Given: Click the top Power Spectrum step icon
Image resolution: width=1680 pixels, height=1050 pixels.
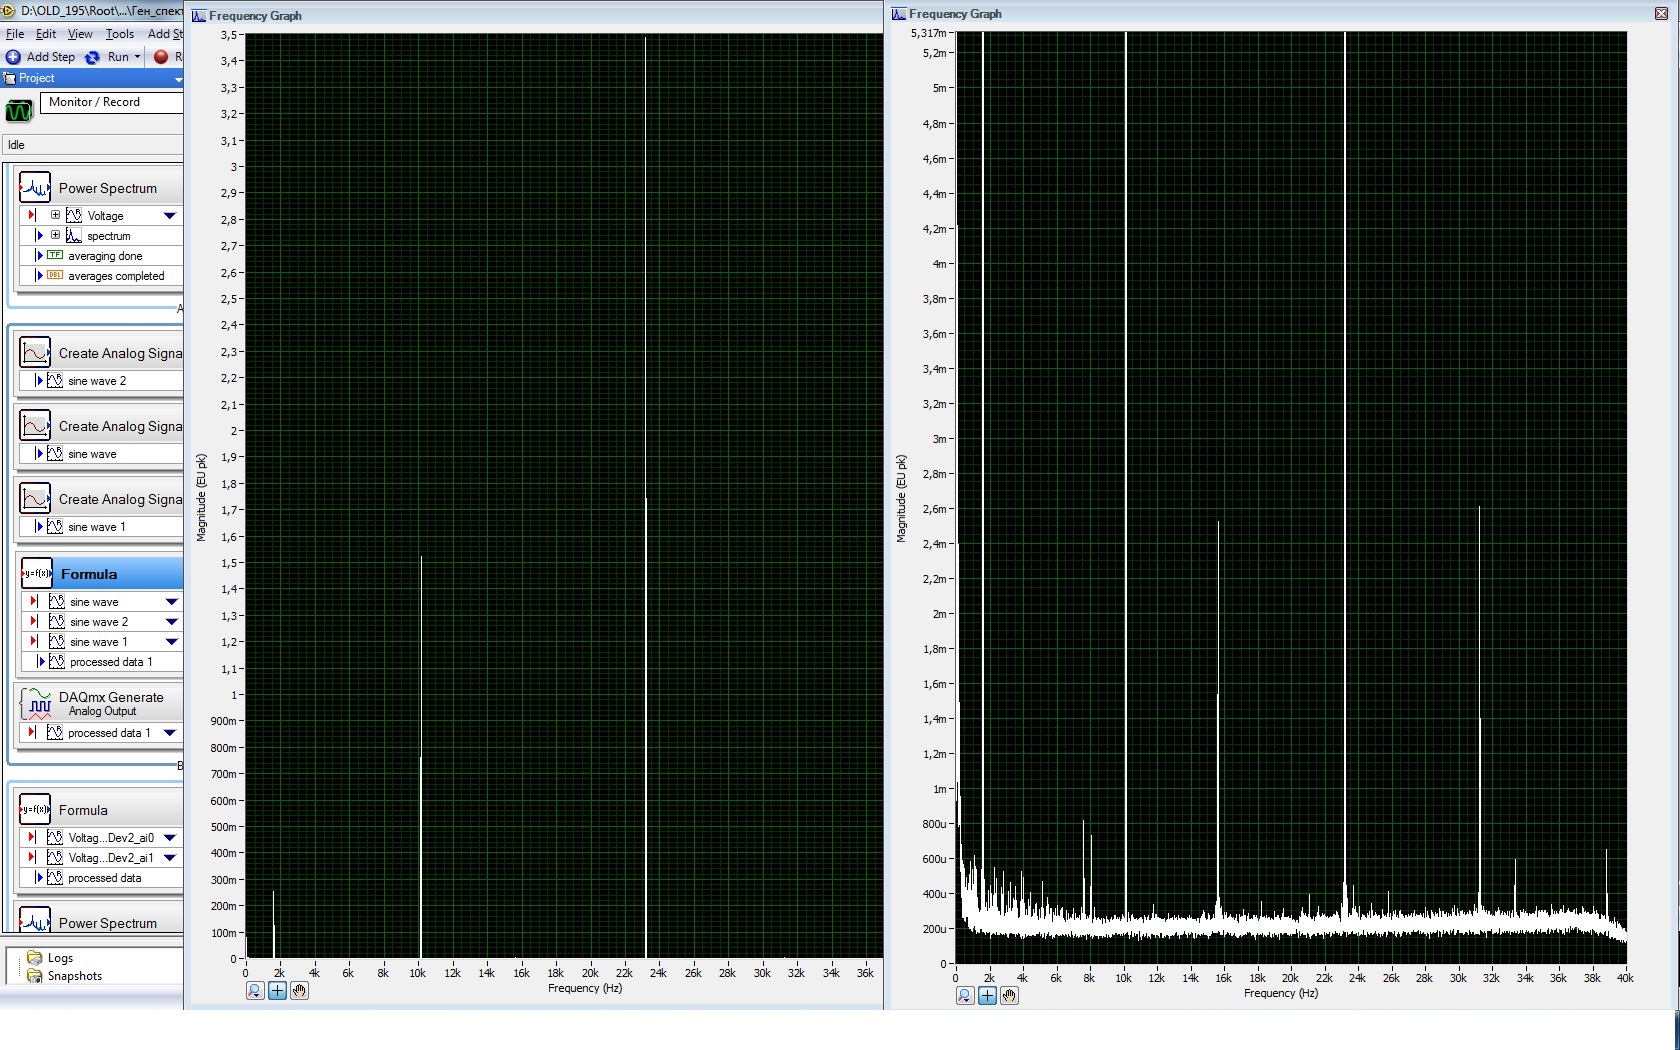Looking at the screenshot, I should [x=35, y=187].
